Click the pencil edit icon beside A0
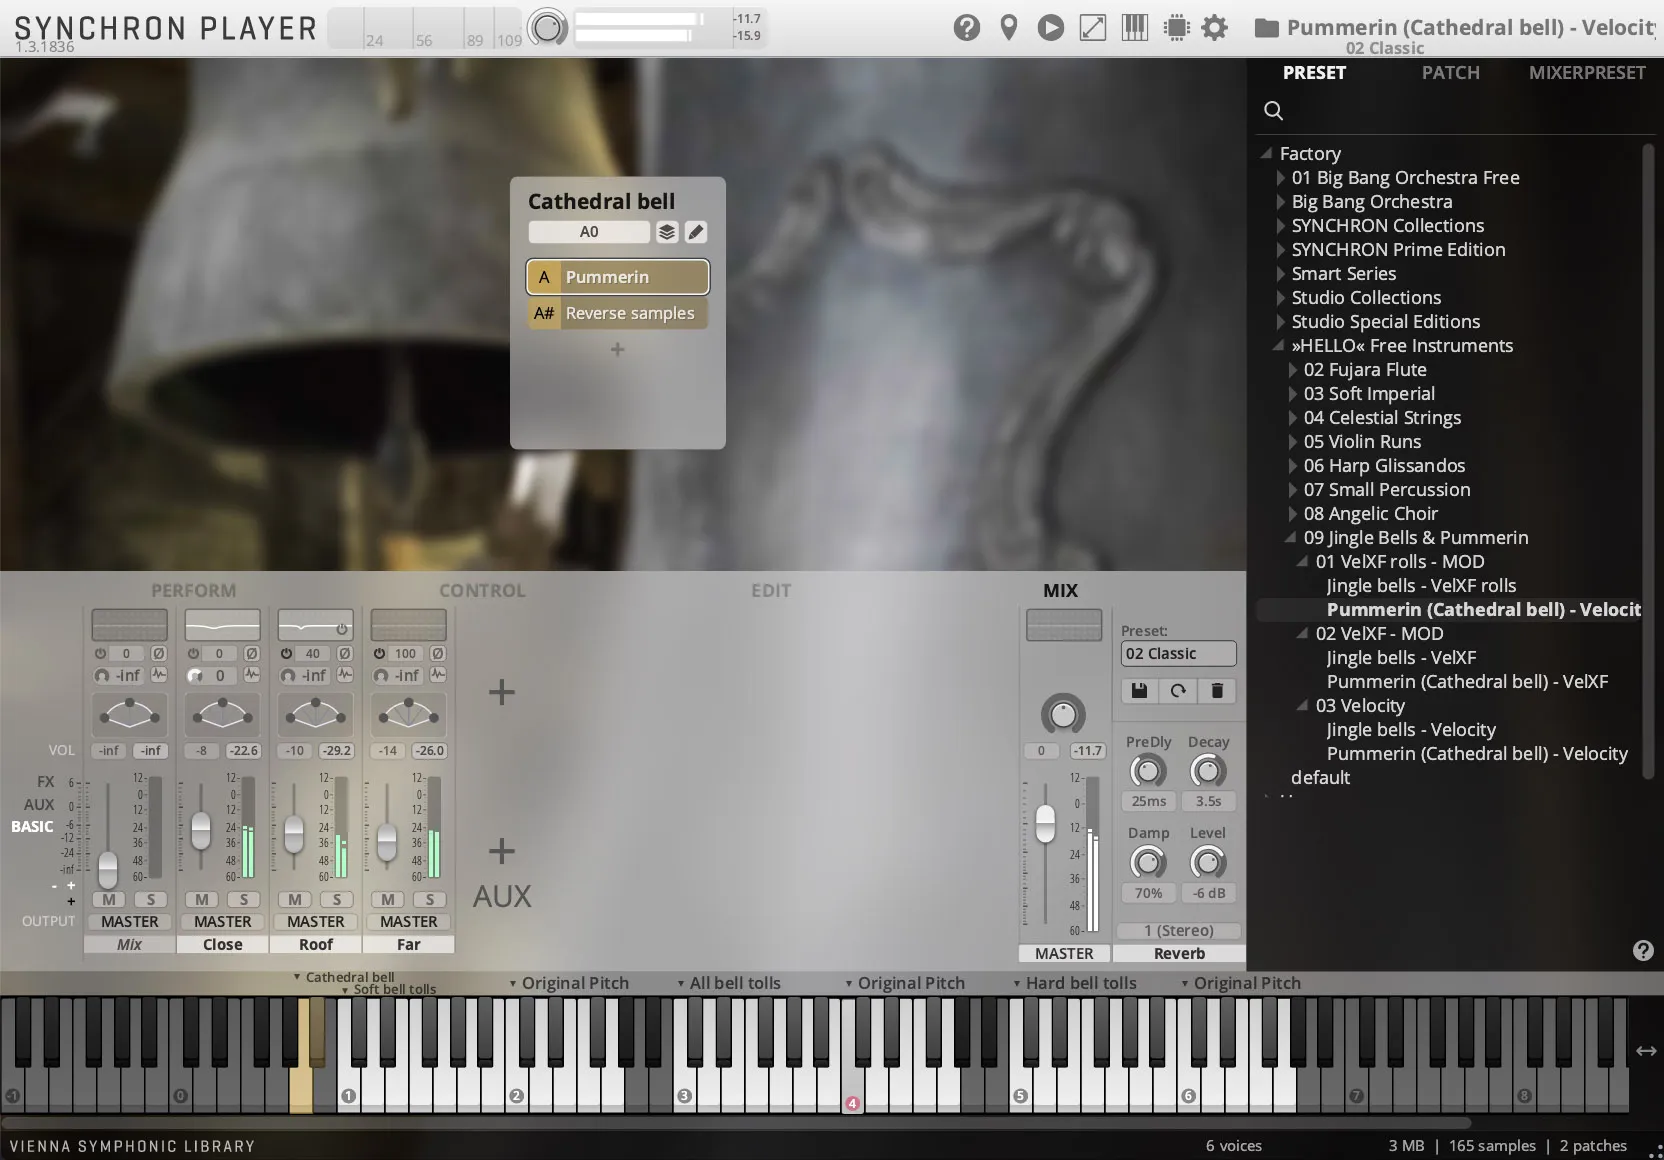Viewport: 1664px width, 1160px height. (x=696, y=232)
